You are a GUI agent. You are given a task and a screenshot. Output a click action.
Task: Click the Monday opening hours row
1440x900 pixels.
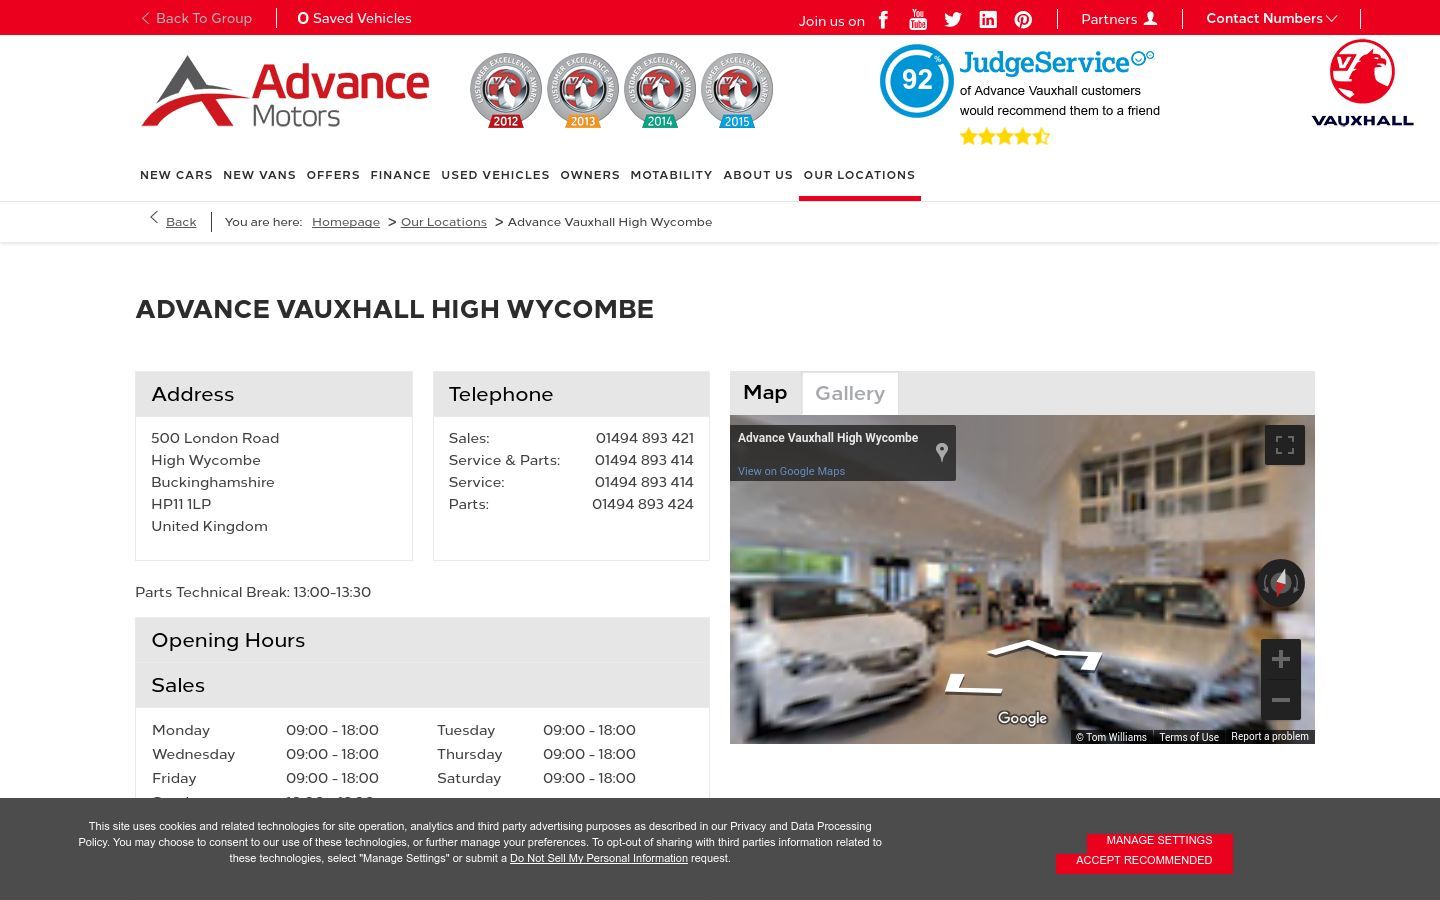(266, 730)
